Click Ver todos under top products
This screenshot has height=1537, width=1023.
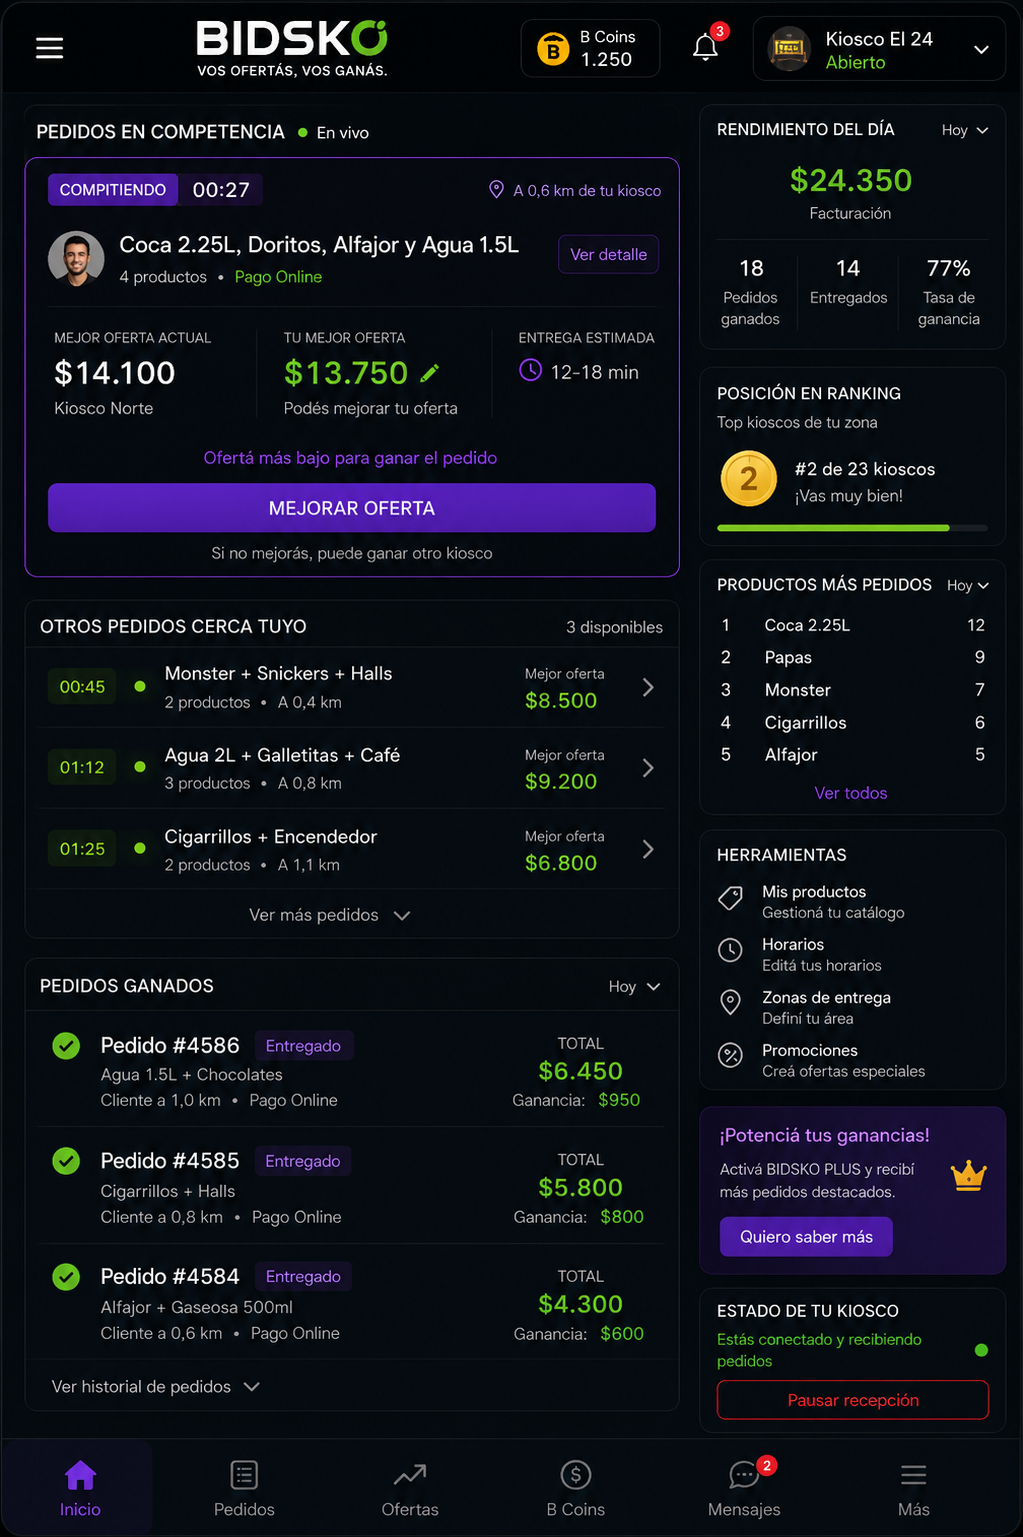(851, 793)
